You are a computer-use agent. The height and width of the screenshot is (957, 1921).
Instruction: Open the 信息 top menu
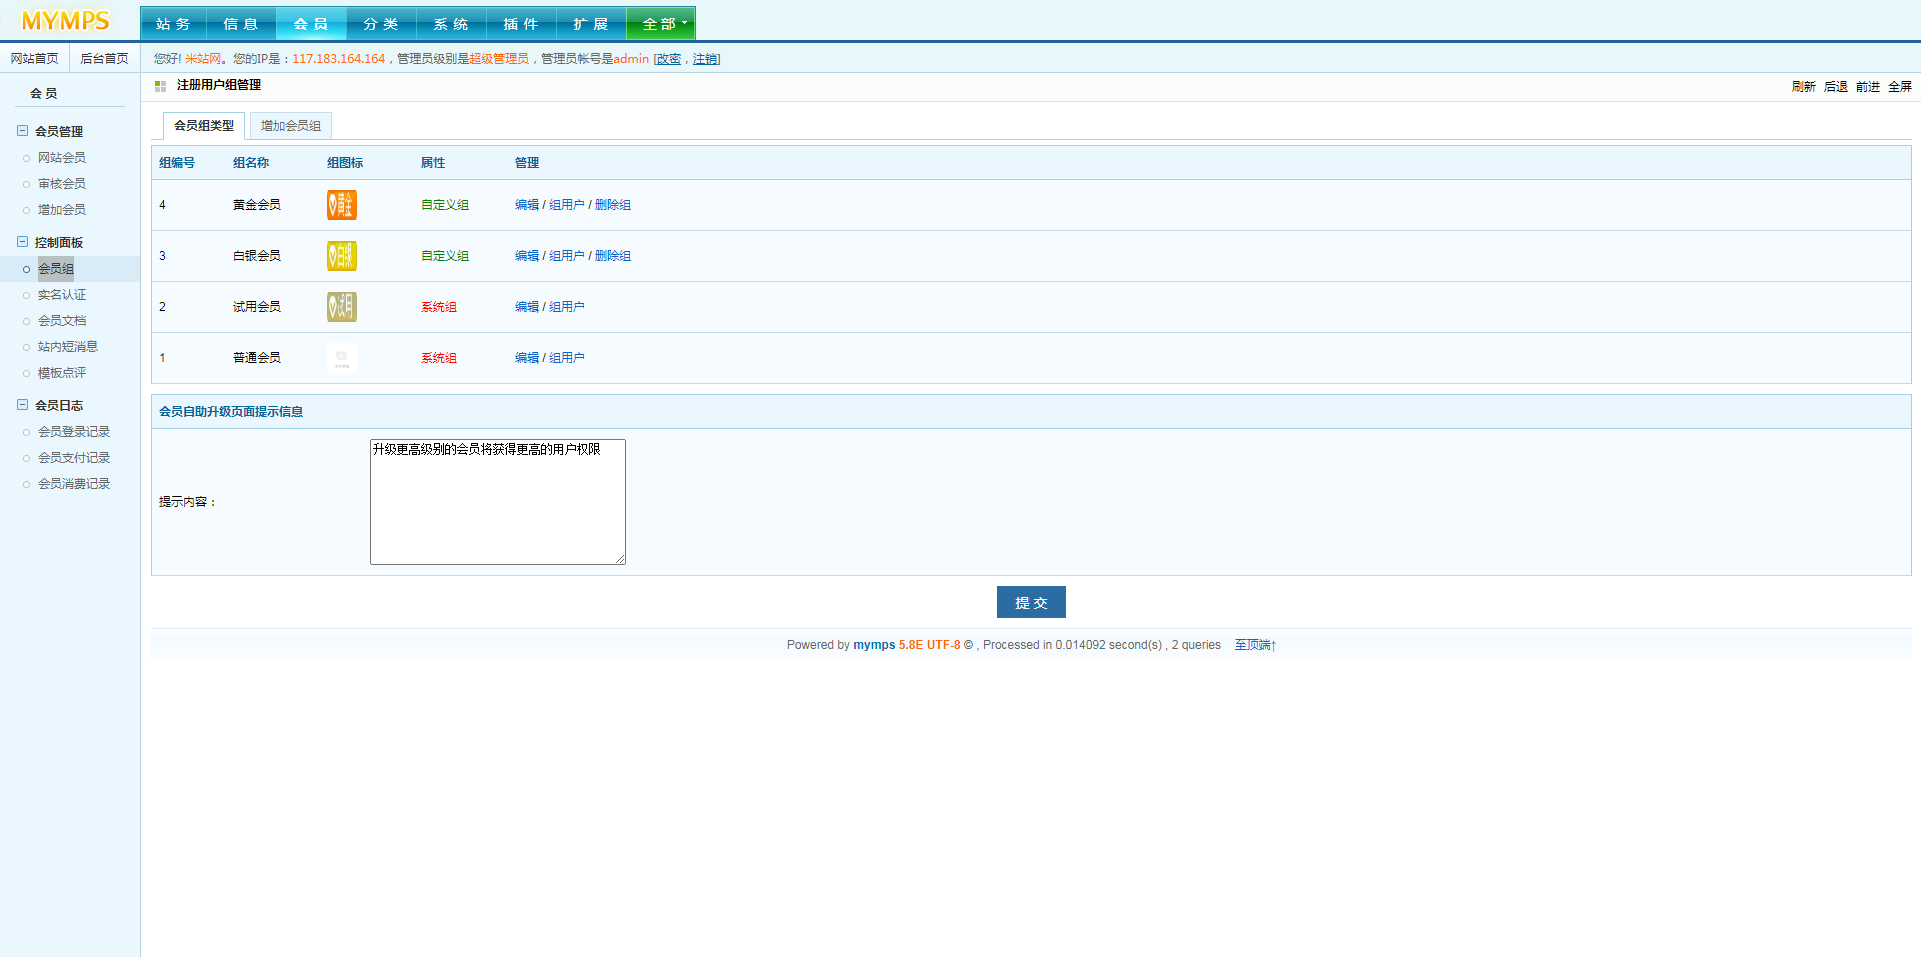click(x=241, y=24)
